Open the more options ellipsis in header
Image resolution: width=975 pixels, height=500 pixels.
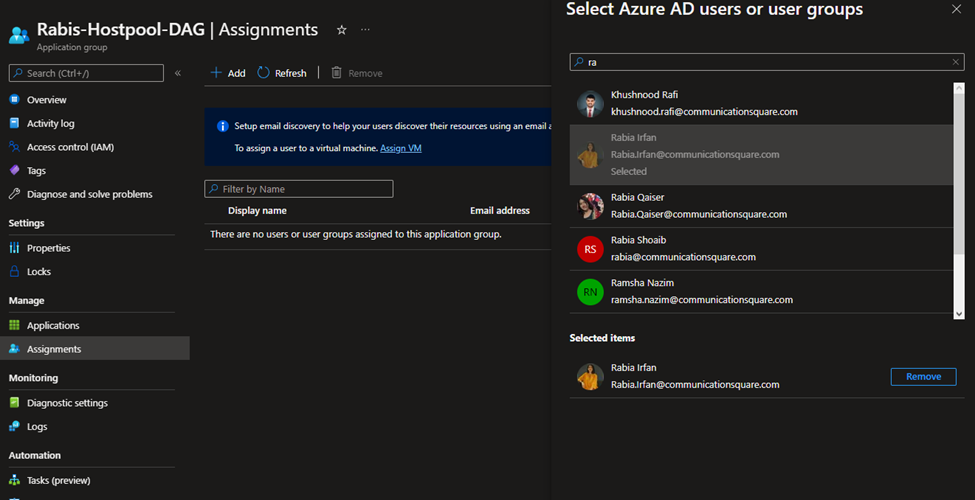click(x=365, y=30)
